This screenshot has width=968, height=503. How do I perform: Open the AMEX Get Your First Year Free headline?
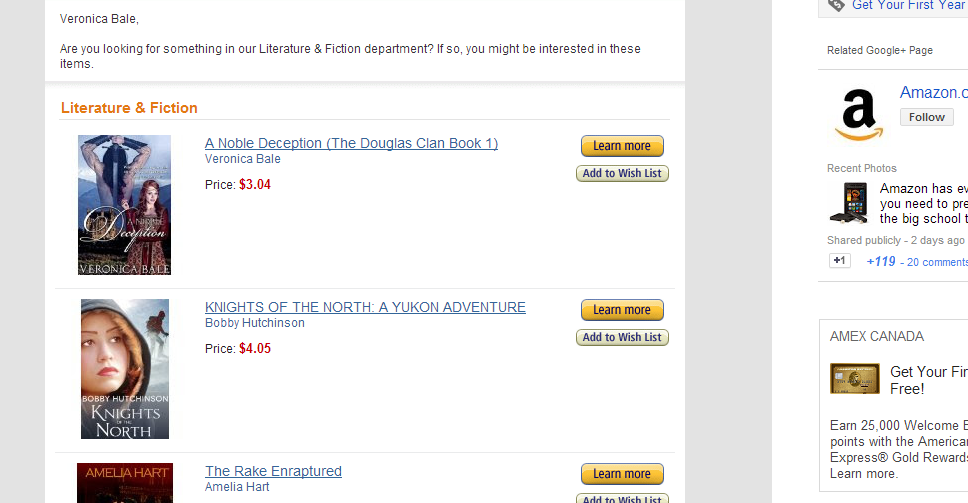[x=926, y=380]
